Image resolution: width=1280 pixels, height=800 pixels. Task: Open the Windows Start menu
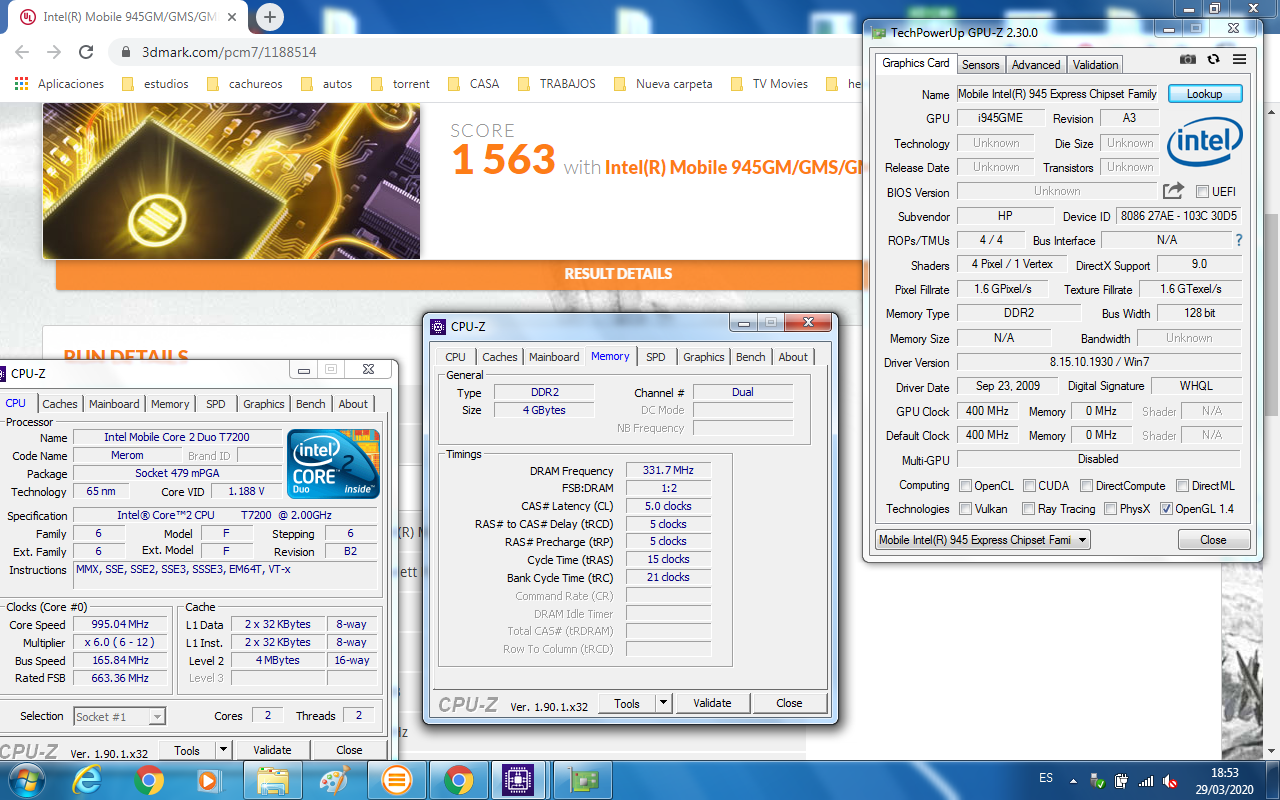coord(24,779)
